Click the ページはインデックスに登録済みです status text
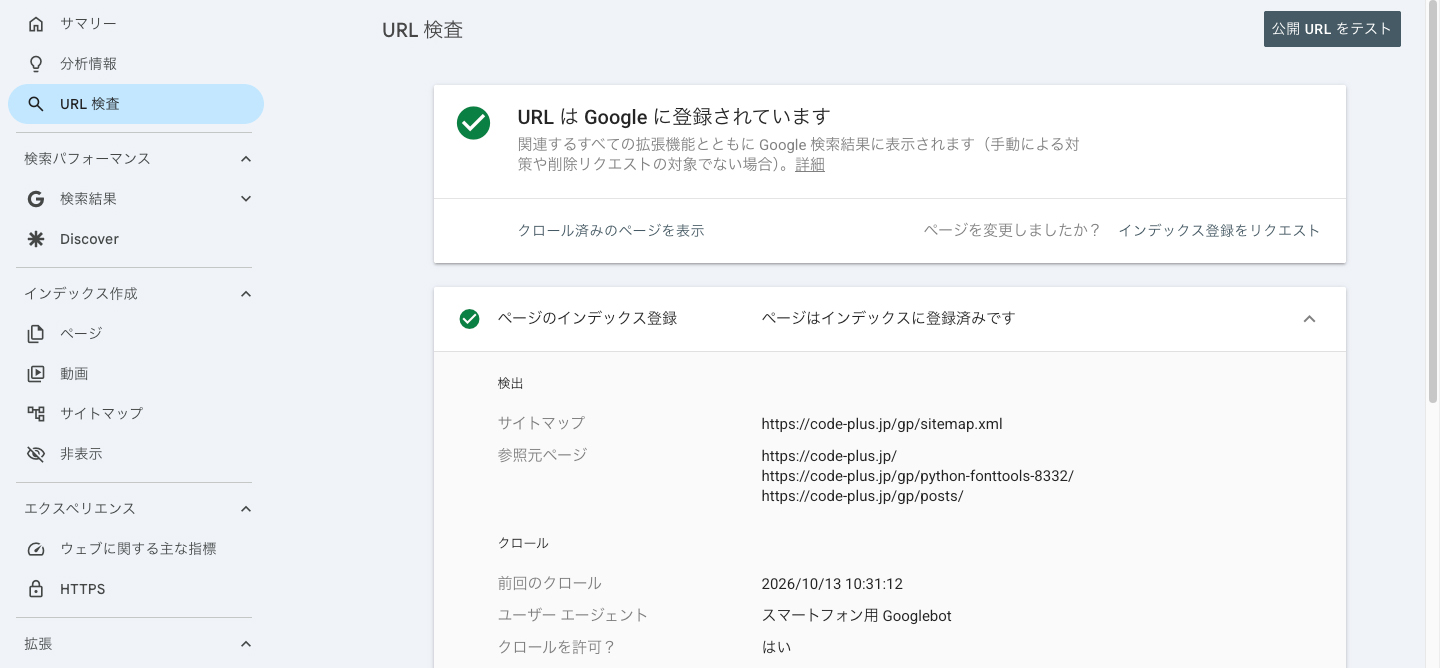 [x=888, y=319]
